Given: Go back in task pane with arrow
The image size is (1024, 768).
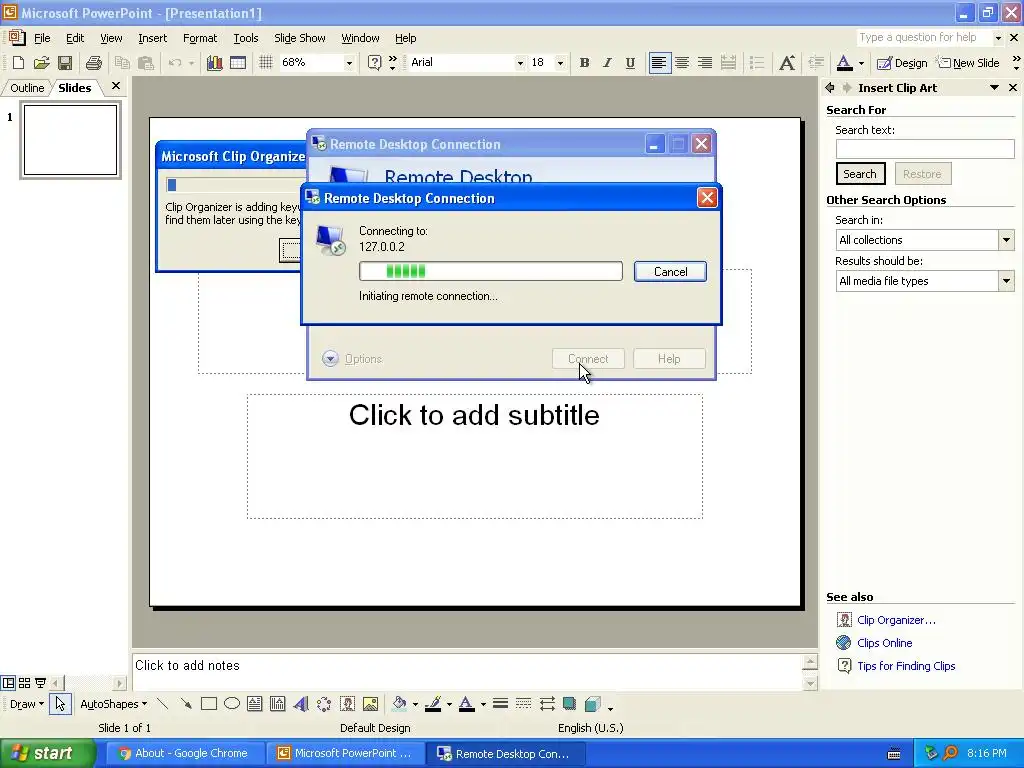Looking at the screenshot, I should tap(830, 88).
